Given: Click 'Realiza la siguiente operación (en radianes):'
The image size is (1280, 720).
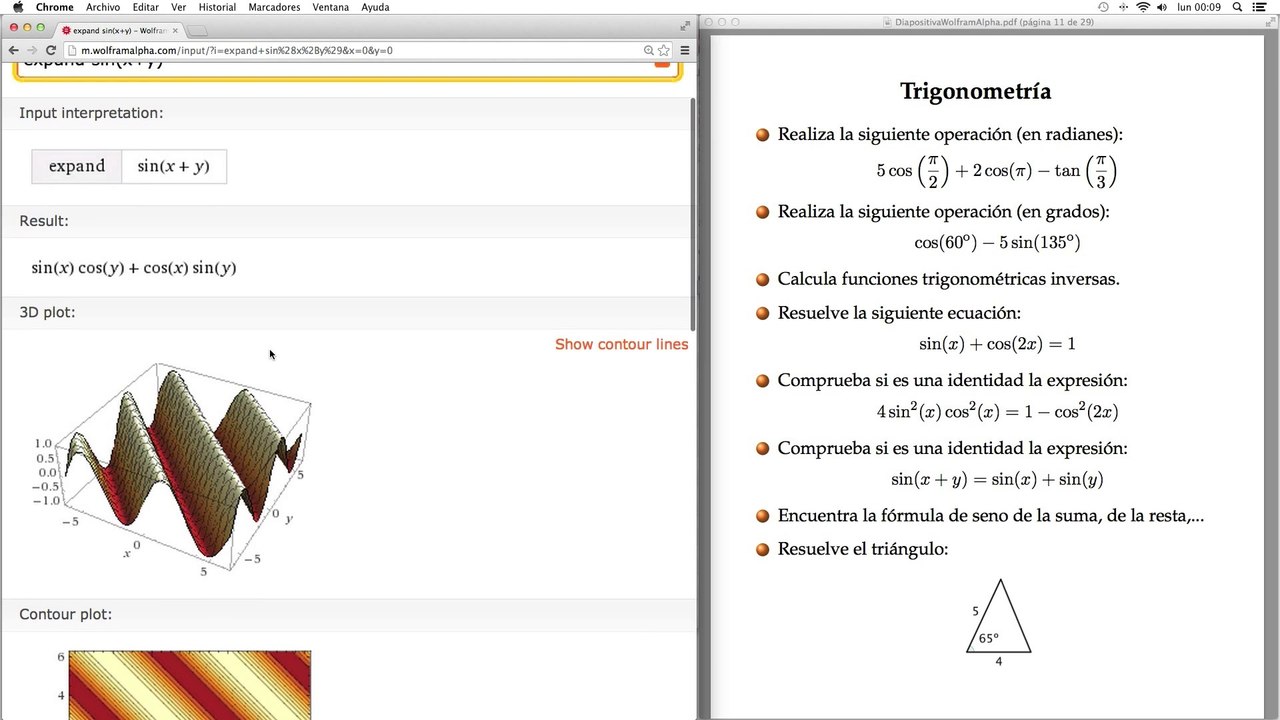Looking at the screenshot, I should 950,134.
